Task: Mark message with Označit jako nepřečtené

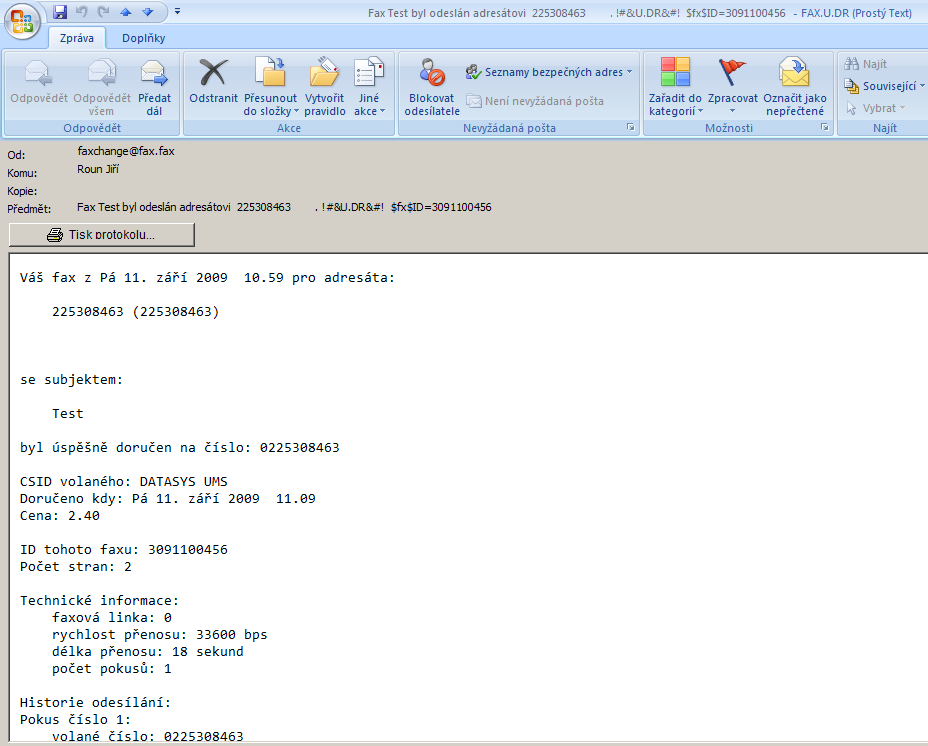Action: click(795, 86)
